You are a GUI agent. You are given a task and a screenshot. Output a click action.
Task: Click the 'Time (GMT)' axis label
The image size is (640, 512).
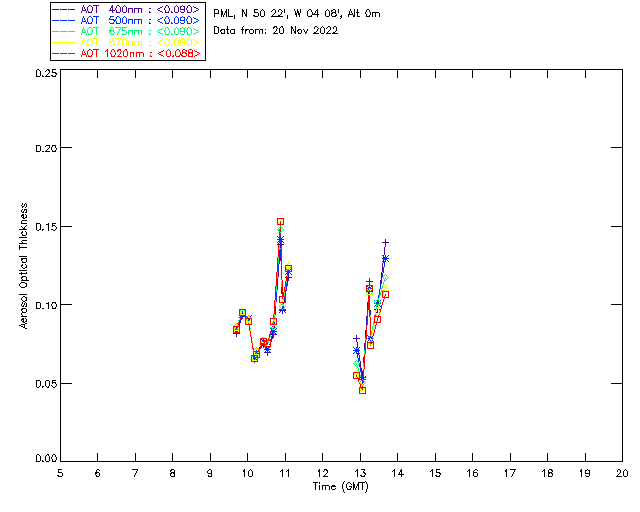(x=340, y=487)
